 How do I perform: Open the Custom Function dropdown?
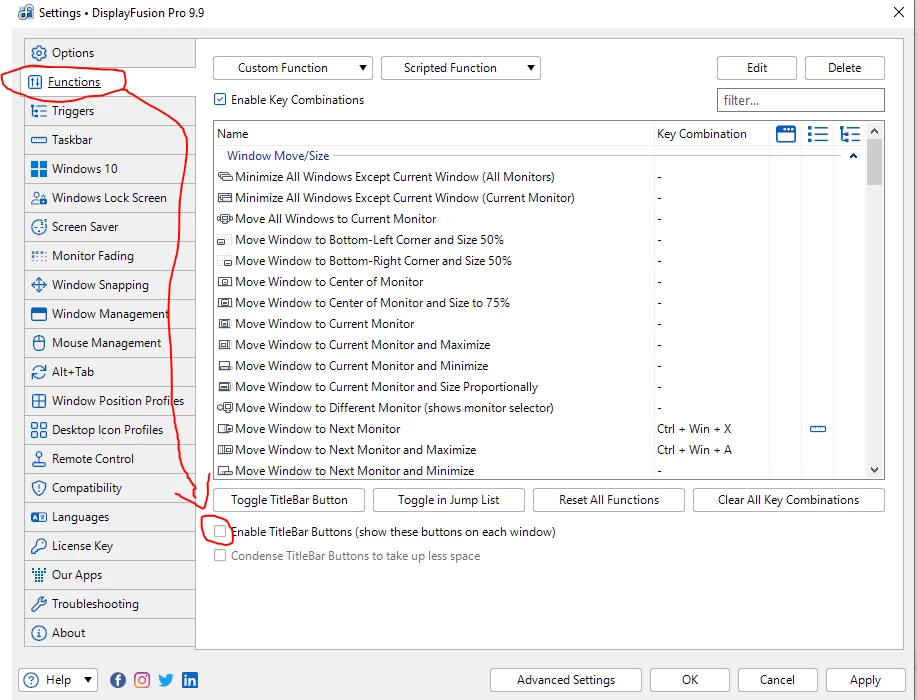(x=293, y=68)
